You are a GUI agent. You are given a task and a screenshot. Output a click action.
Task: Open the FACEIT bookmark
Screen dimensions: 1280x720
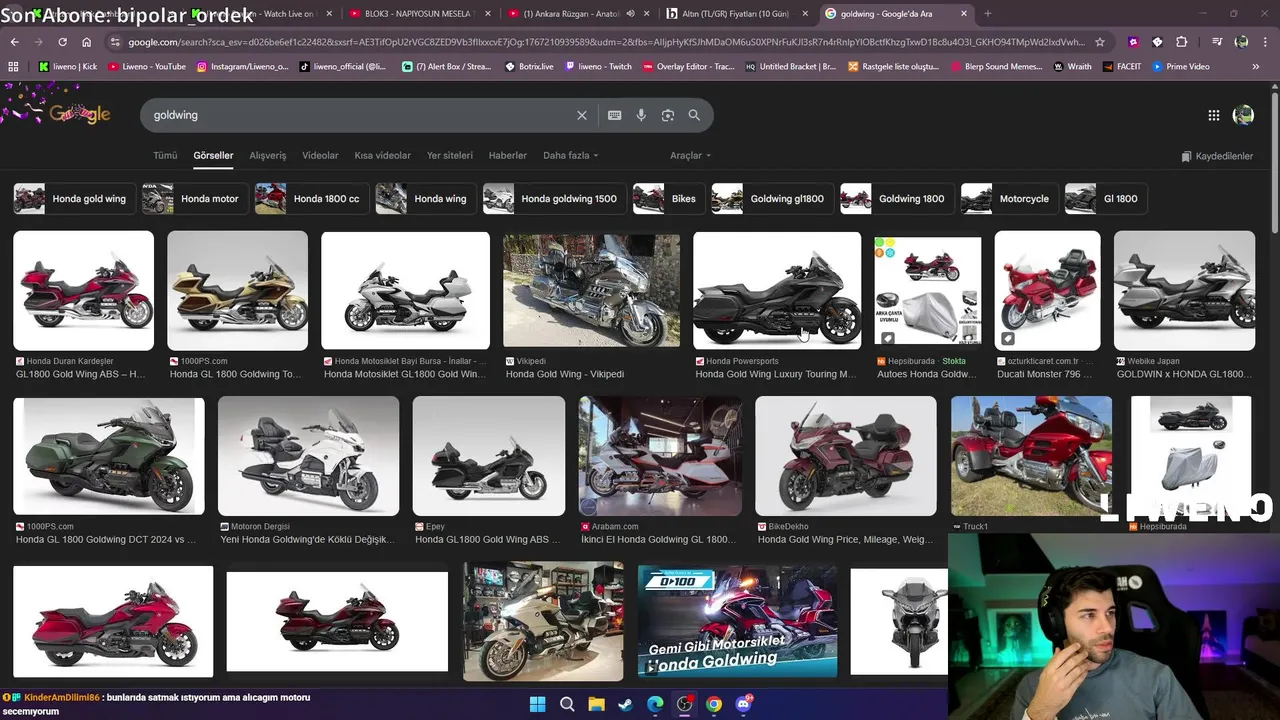(1123, 66)
